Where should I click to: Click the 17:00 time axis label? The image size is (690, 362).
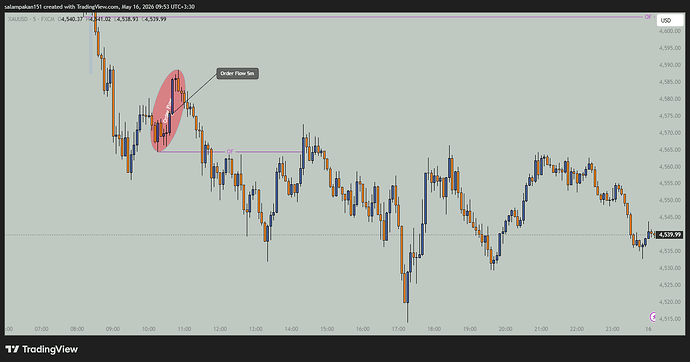[x=398, y=329]
